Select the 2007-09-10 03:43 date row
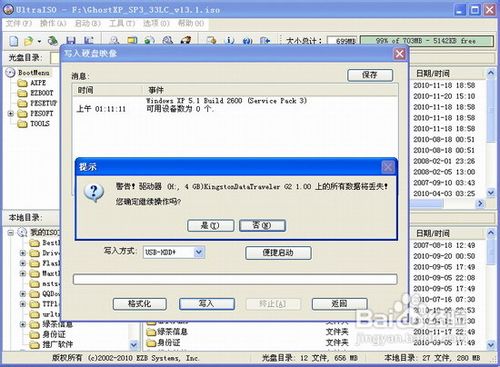 coord(444,183)
